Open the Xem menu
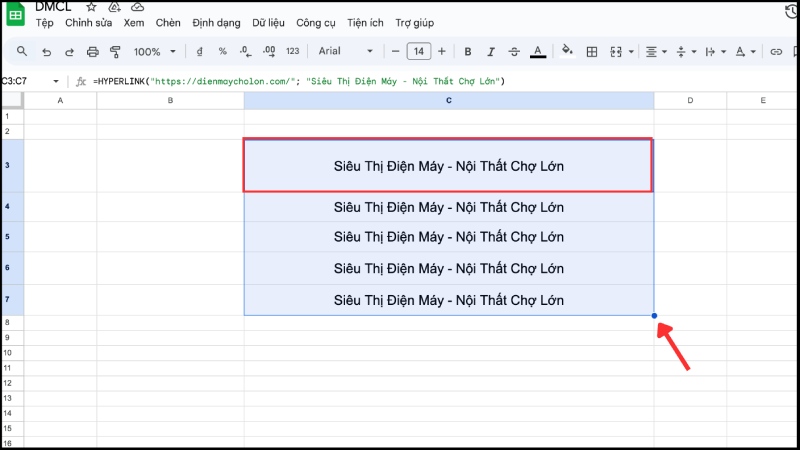The width and height of the screenshot is (800, 450). point(134,23)
